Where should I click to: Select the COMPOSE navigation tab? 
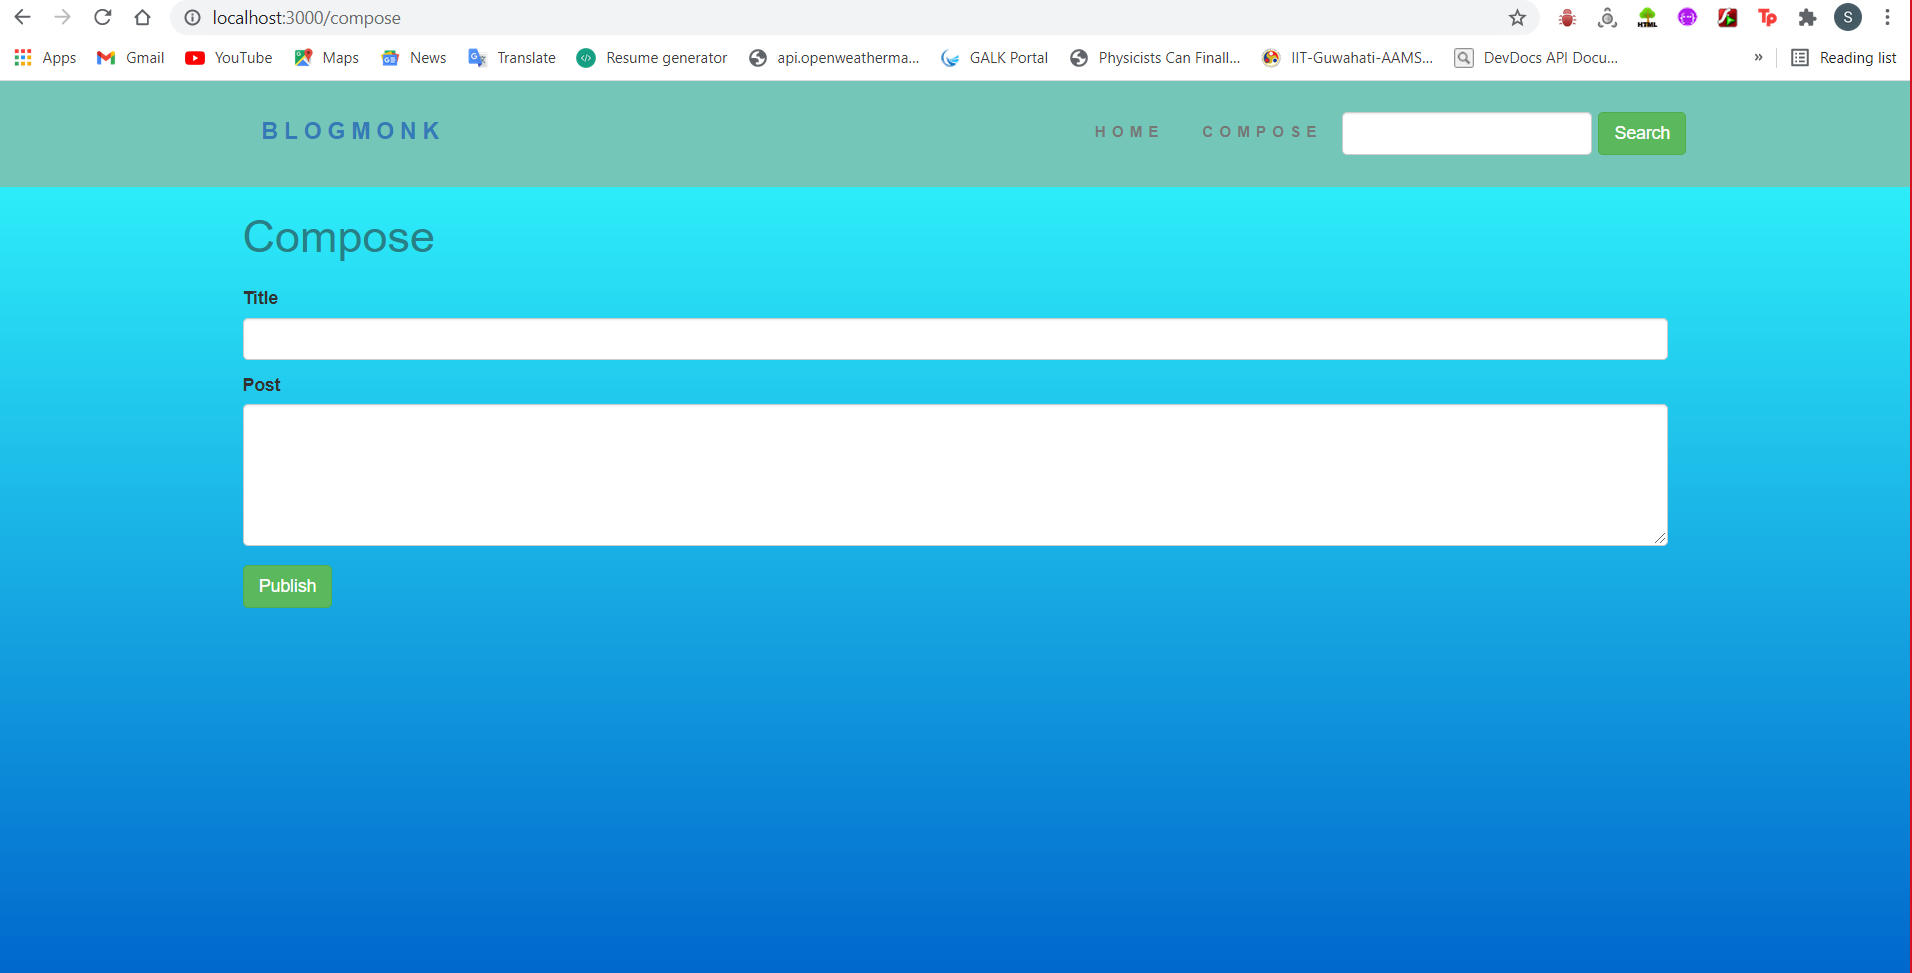[1260, 131]
